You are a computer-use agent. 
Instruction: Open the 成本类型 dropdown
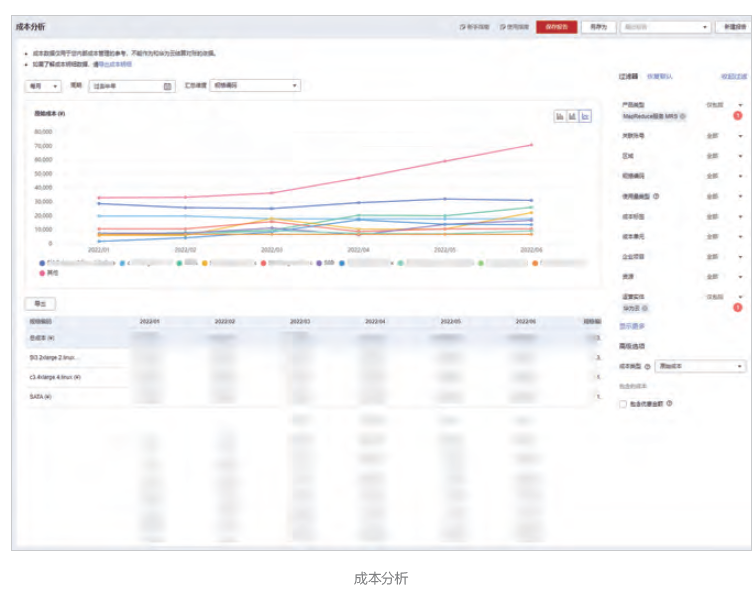700,367
